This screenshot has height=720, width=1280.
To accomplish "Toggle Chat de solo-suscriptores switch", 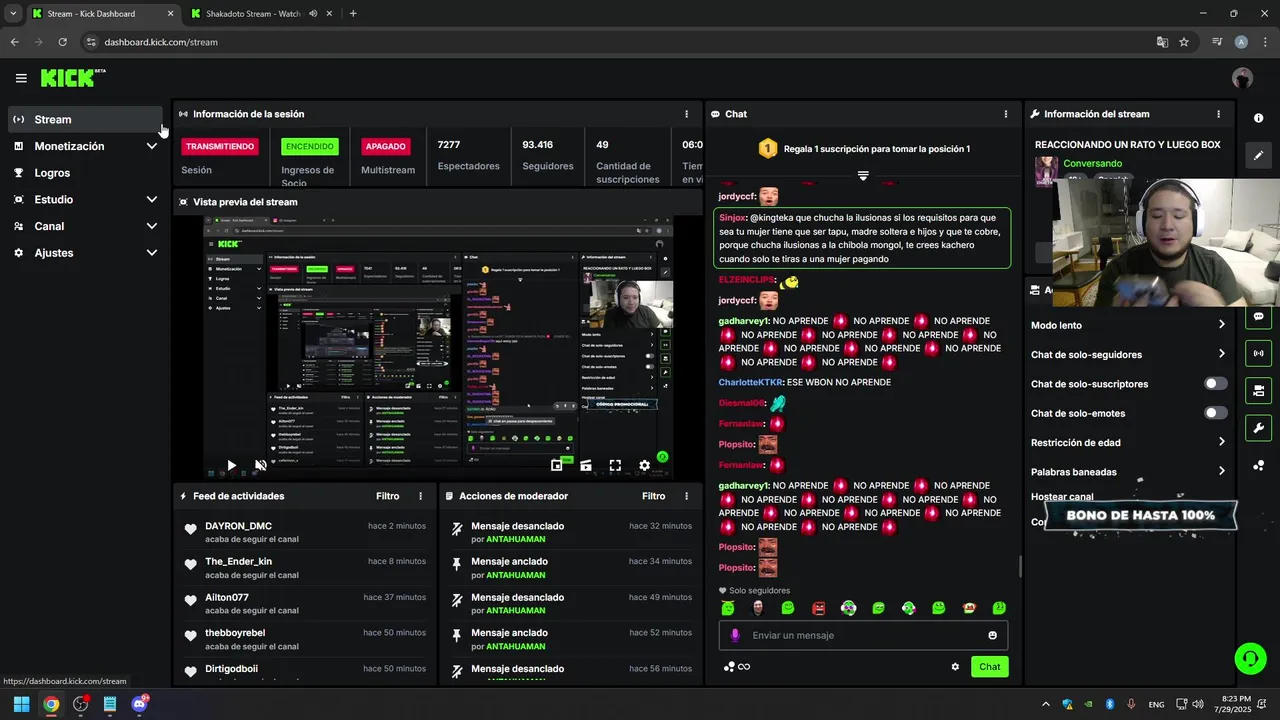I will tap(1215, 384).
